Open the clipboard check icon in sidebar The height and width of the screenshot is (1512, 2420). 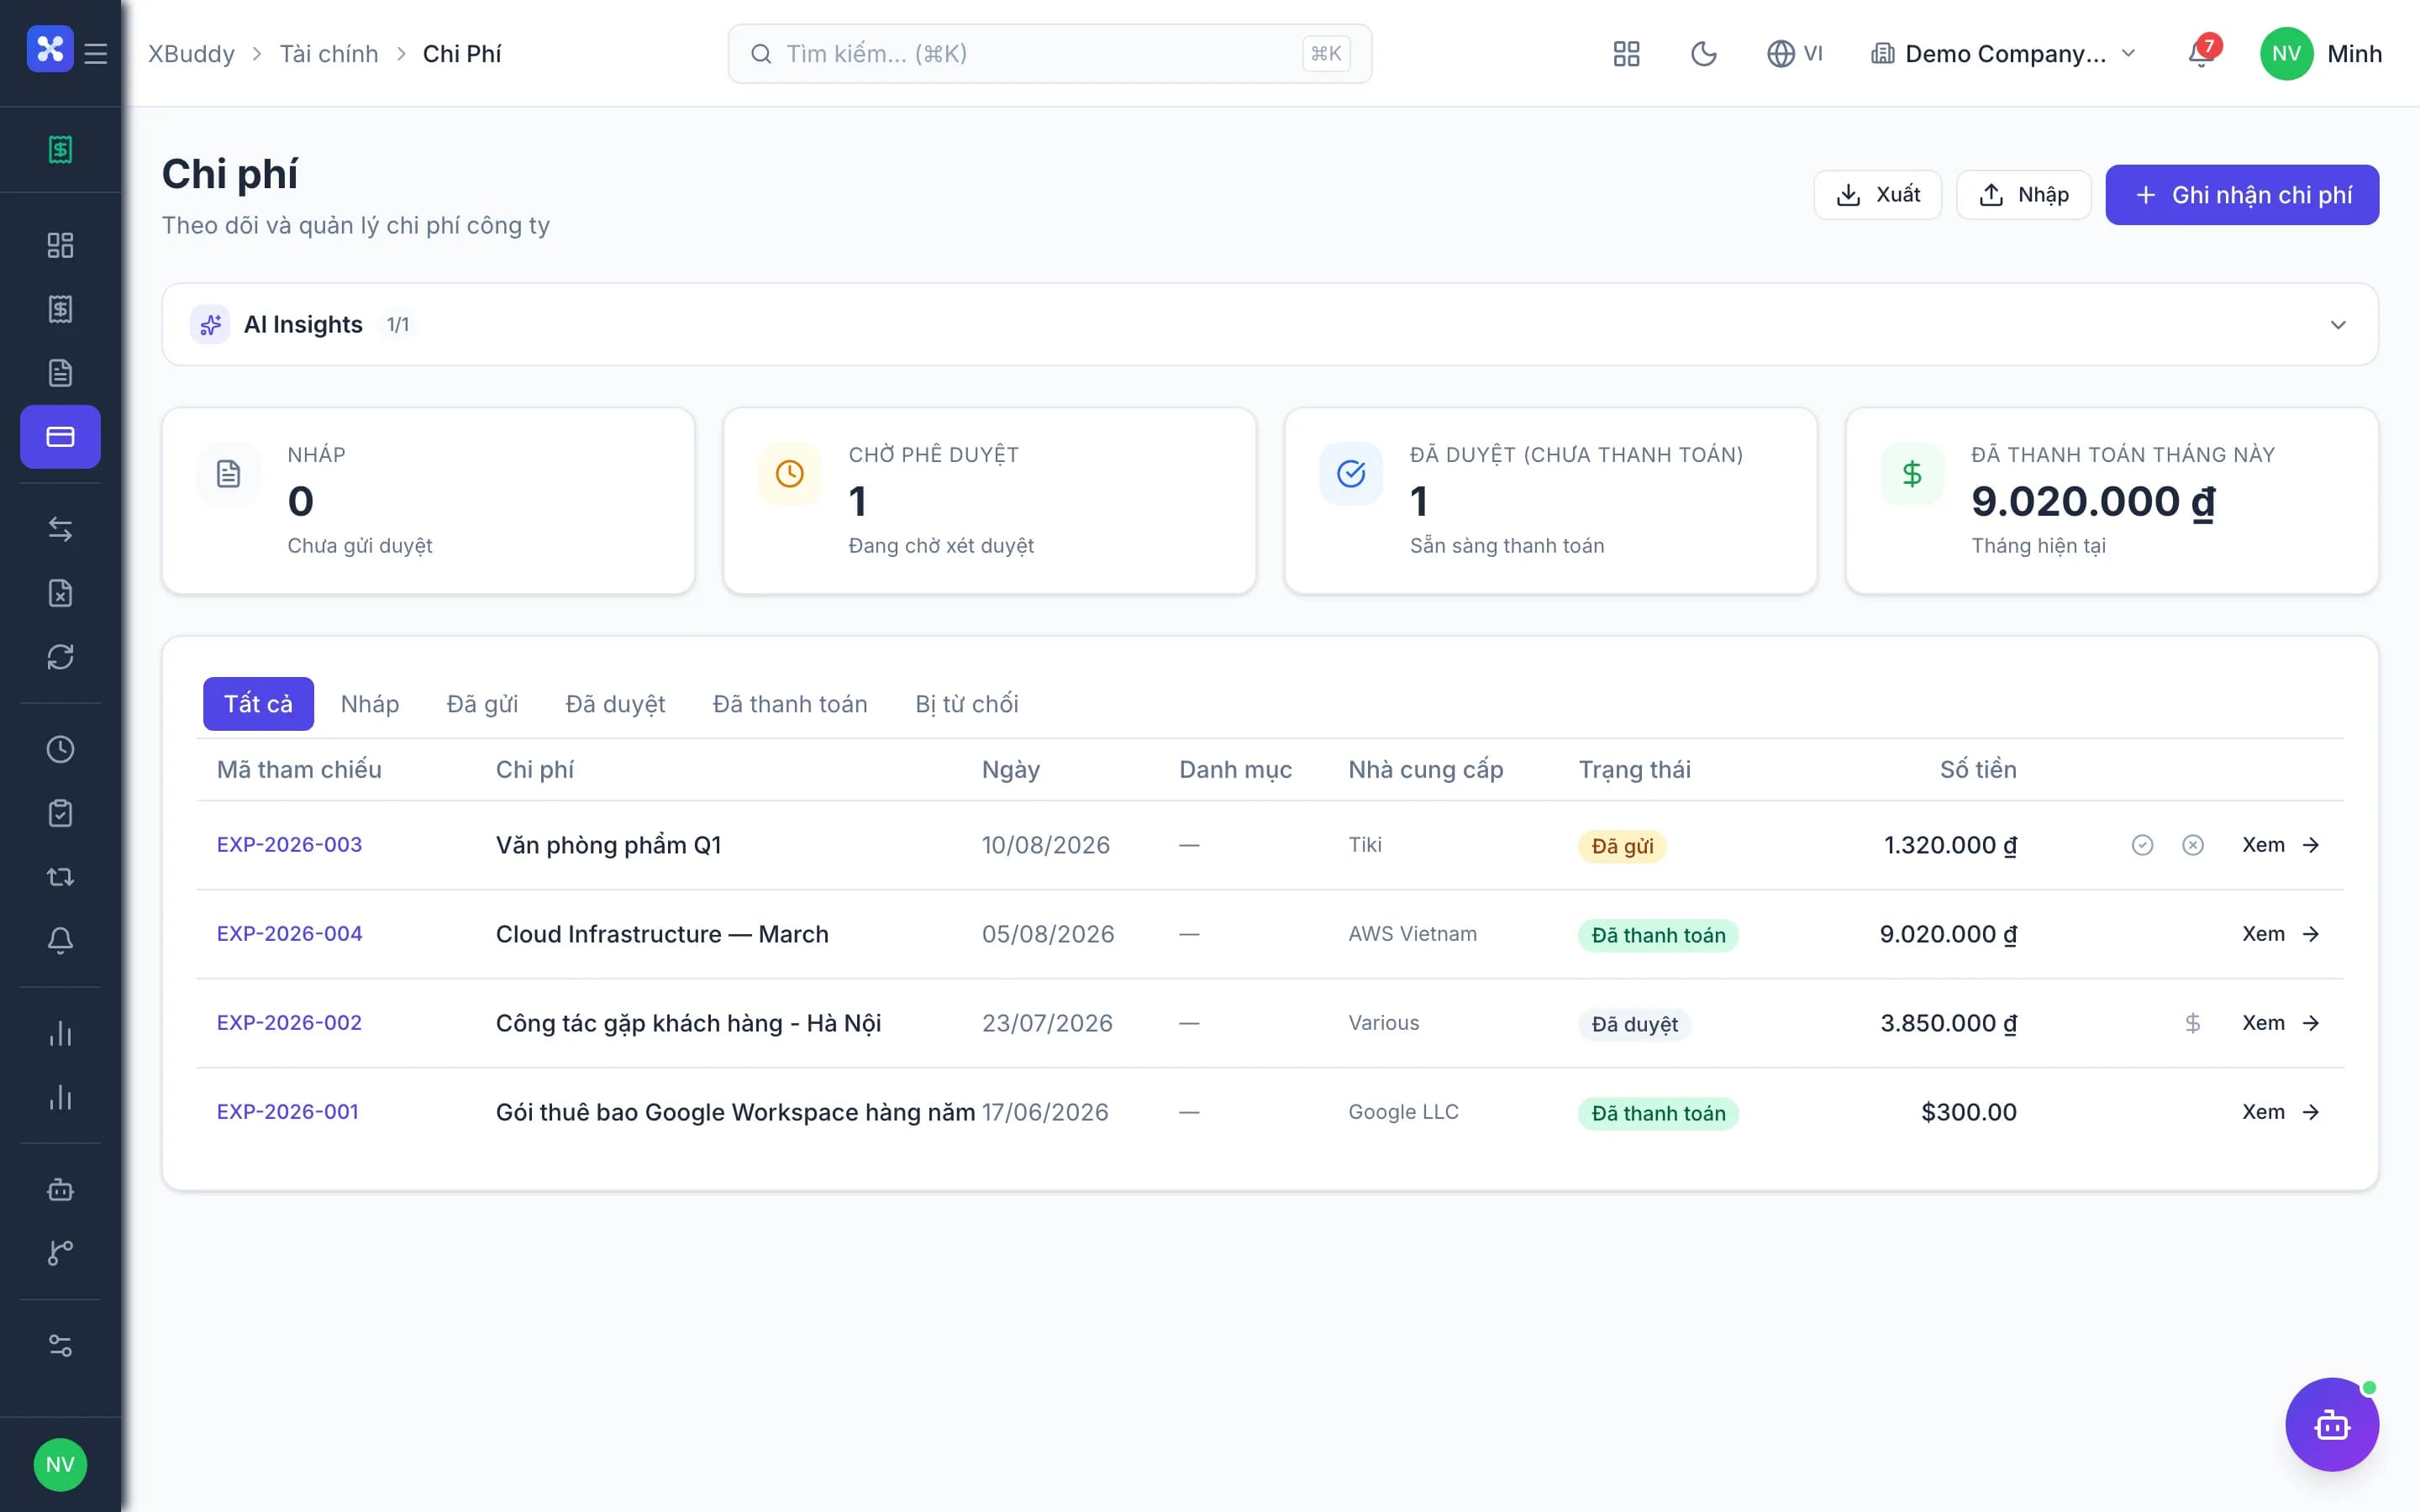point(60,813)
